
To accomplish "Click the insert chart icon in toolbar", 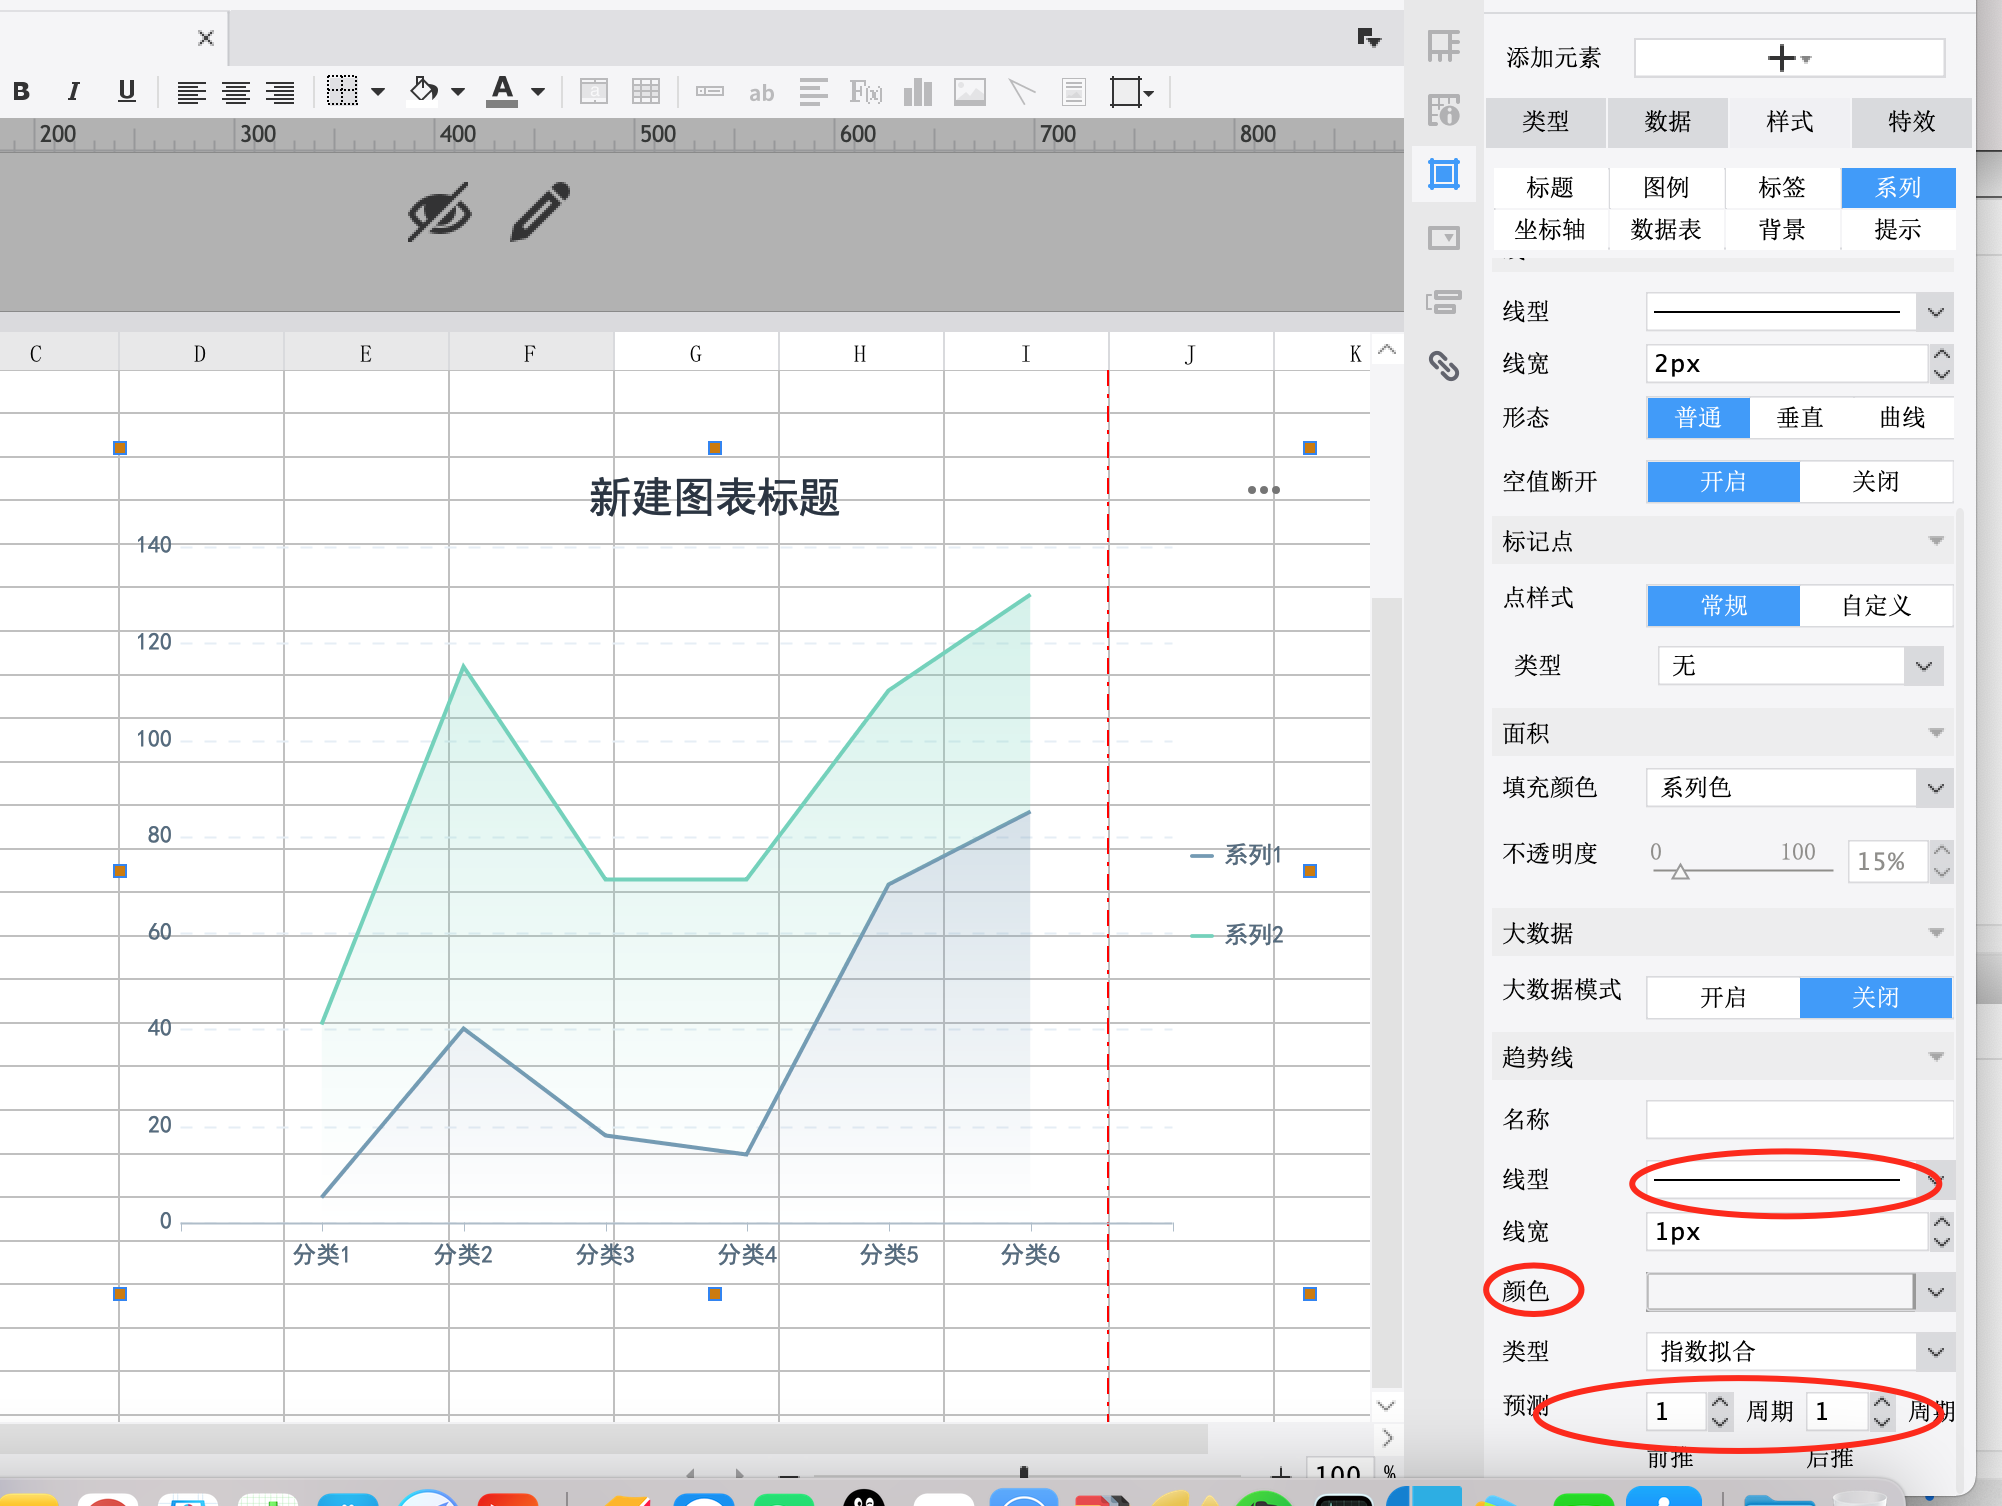I will tap(917, 93).
